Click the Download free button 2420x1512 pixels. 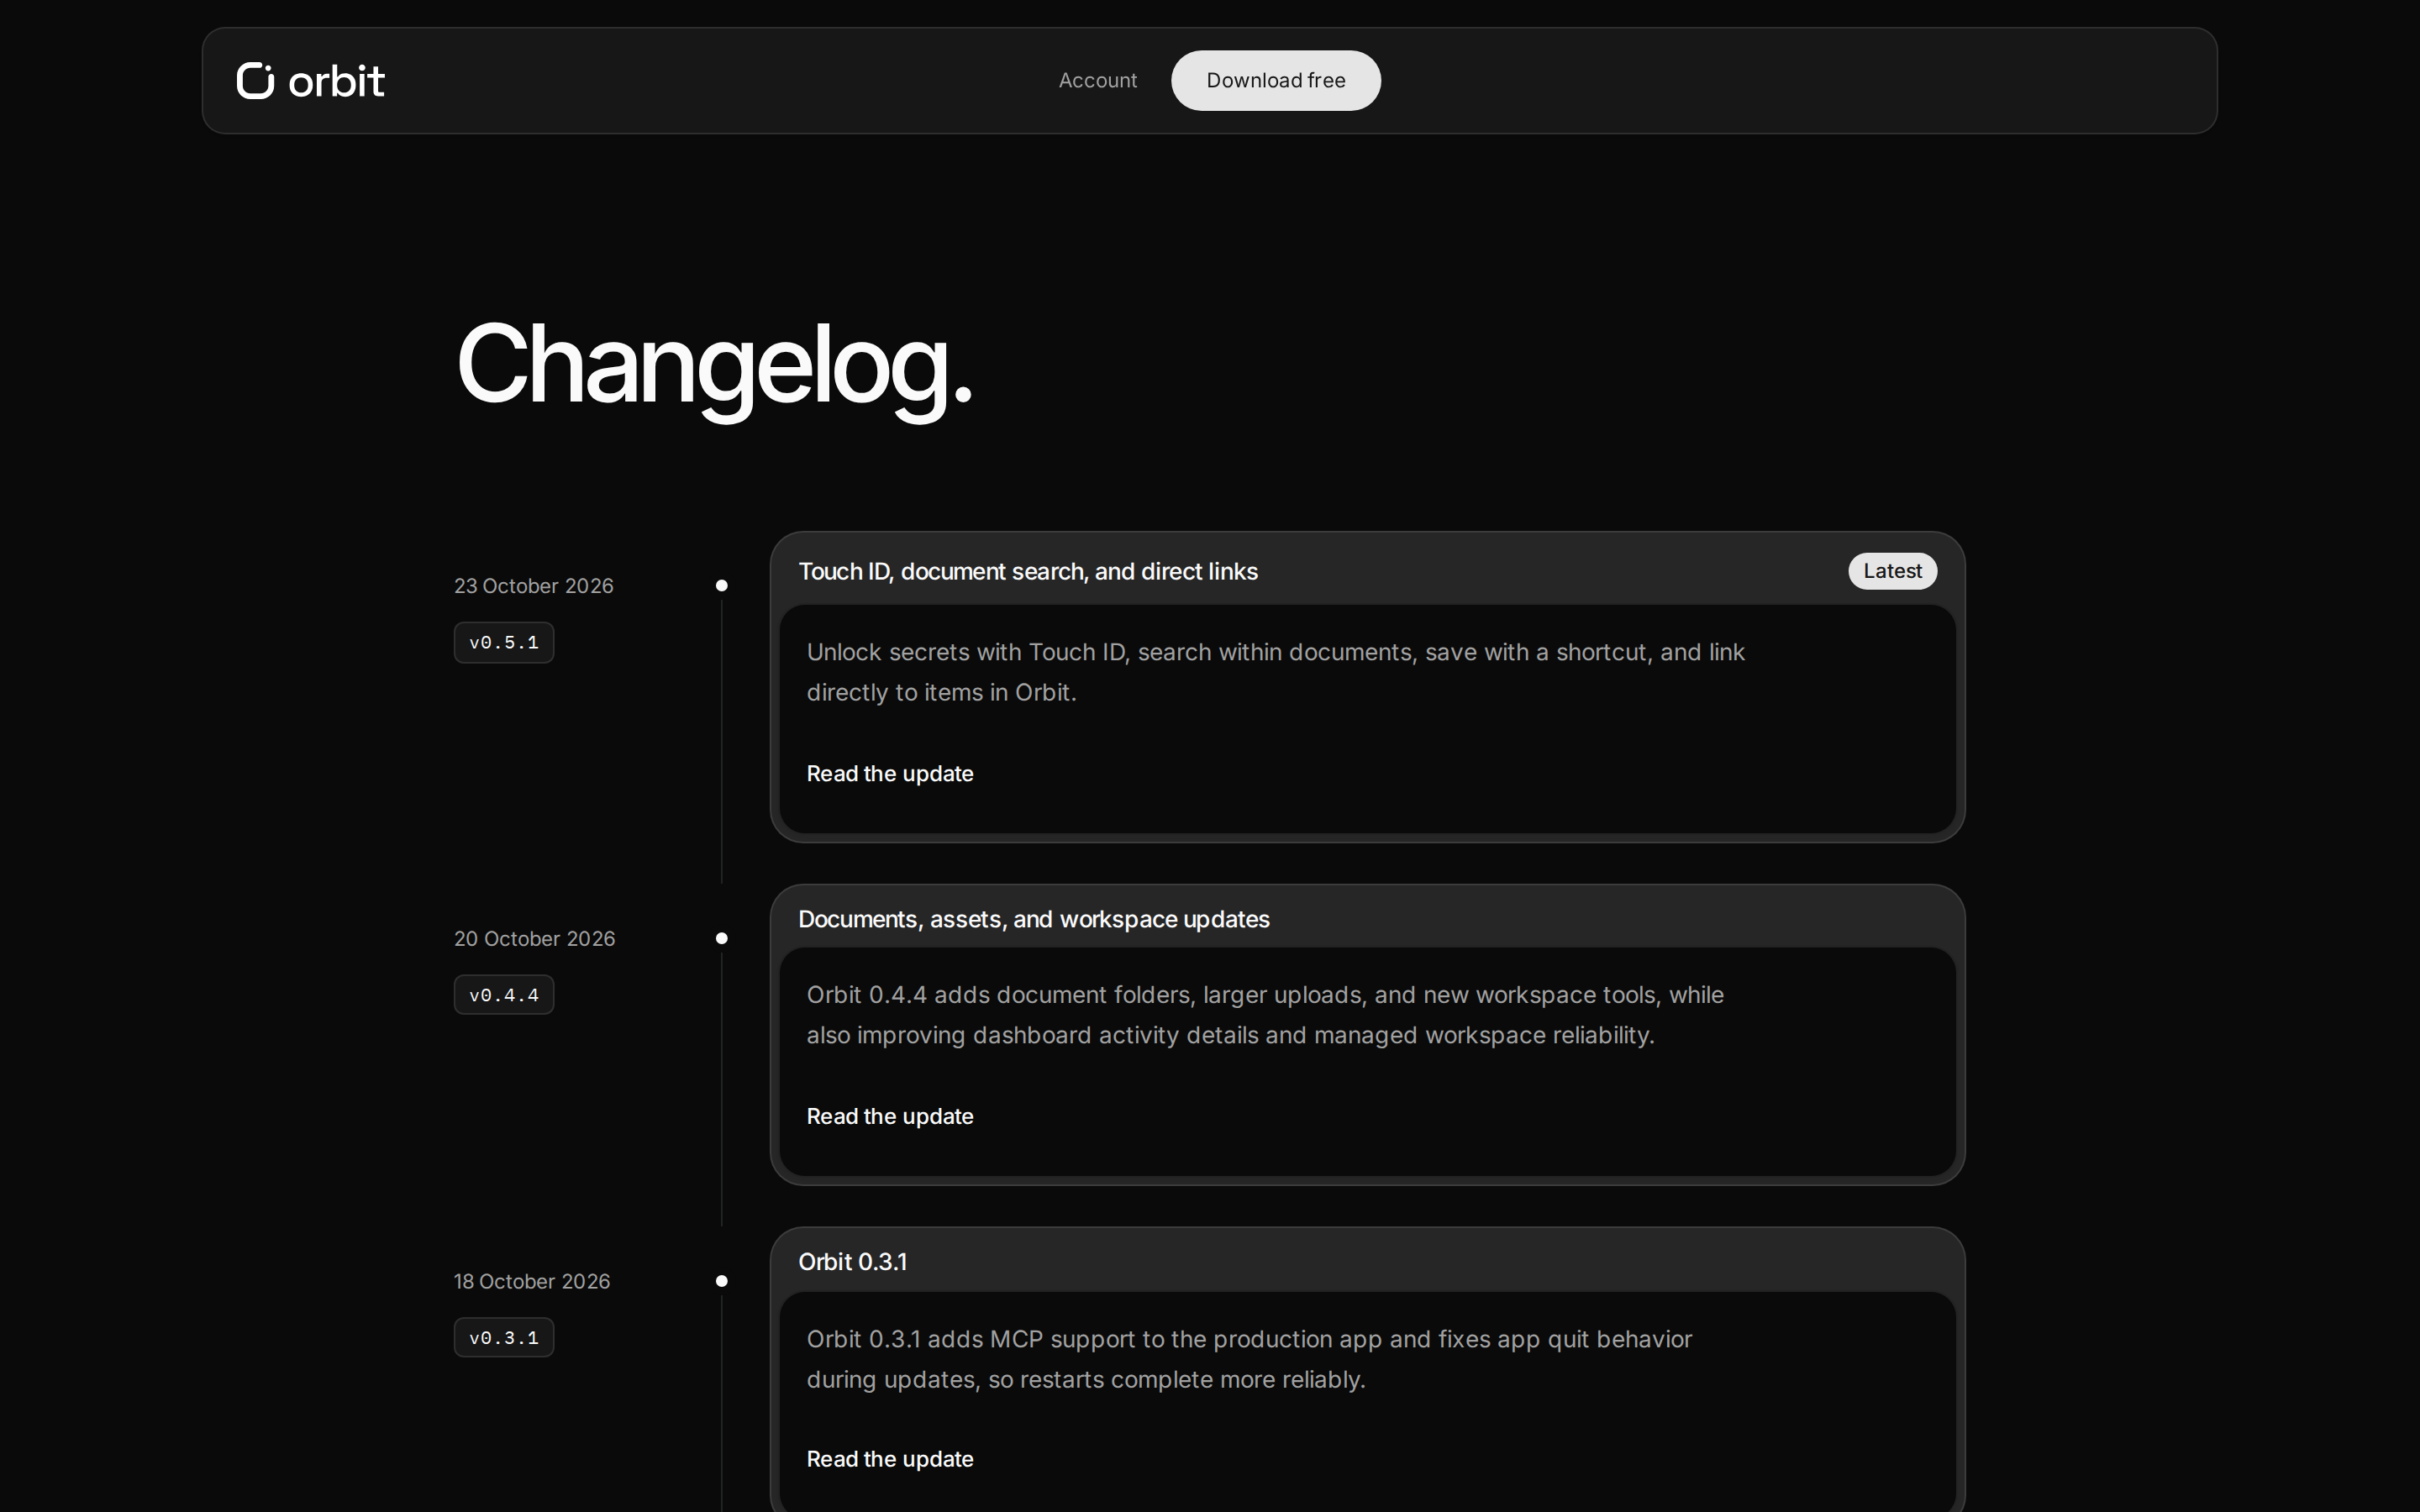click(x=1275, y=80)
